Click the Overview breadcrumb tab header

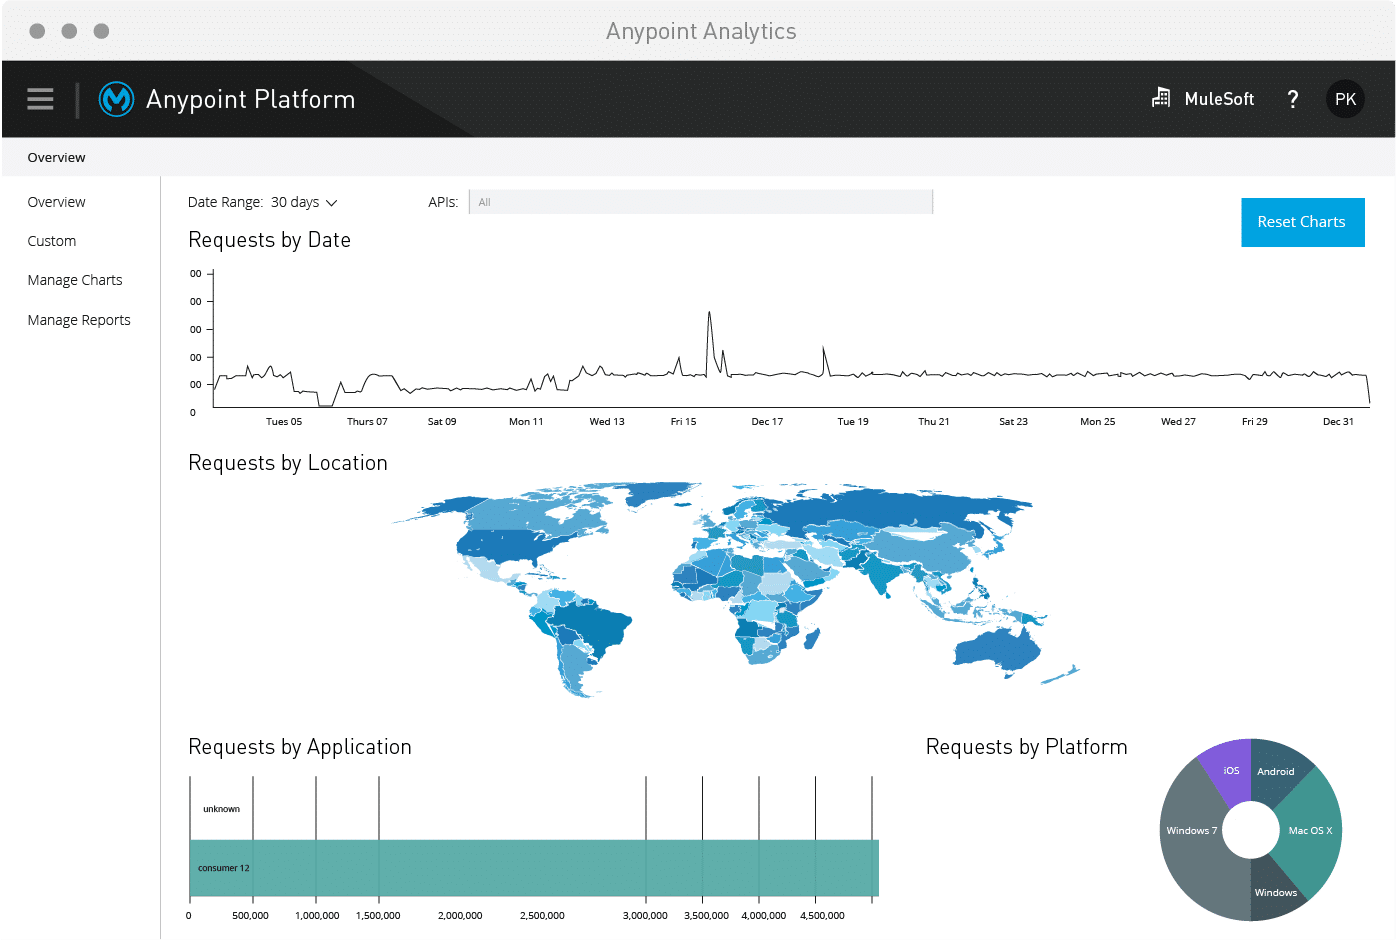pyautogui.click(x=57, y=158)
